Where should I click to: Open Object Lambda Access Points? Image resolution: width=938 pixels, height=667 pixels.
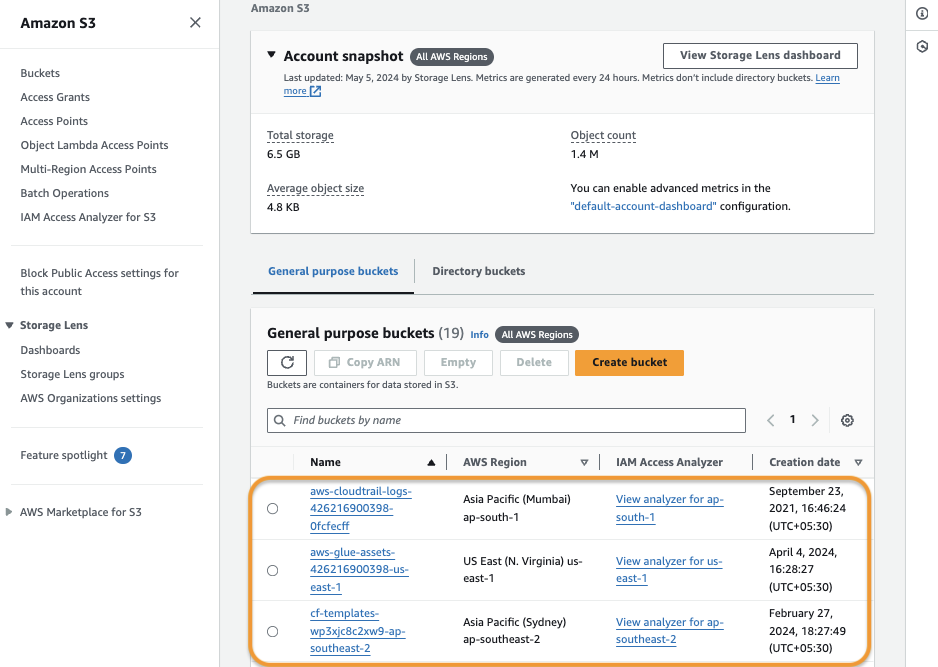[95, 145]
